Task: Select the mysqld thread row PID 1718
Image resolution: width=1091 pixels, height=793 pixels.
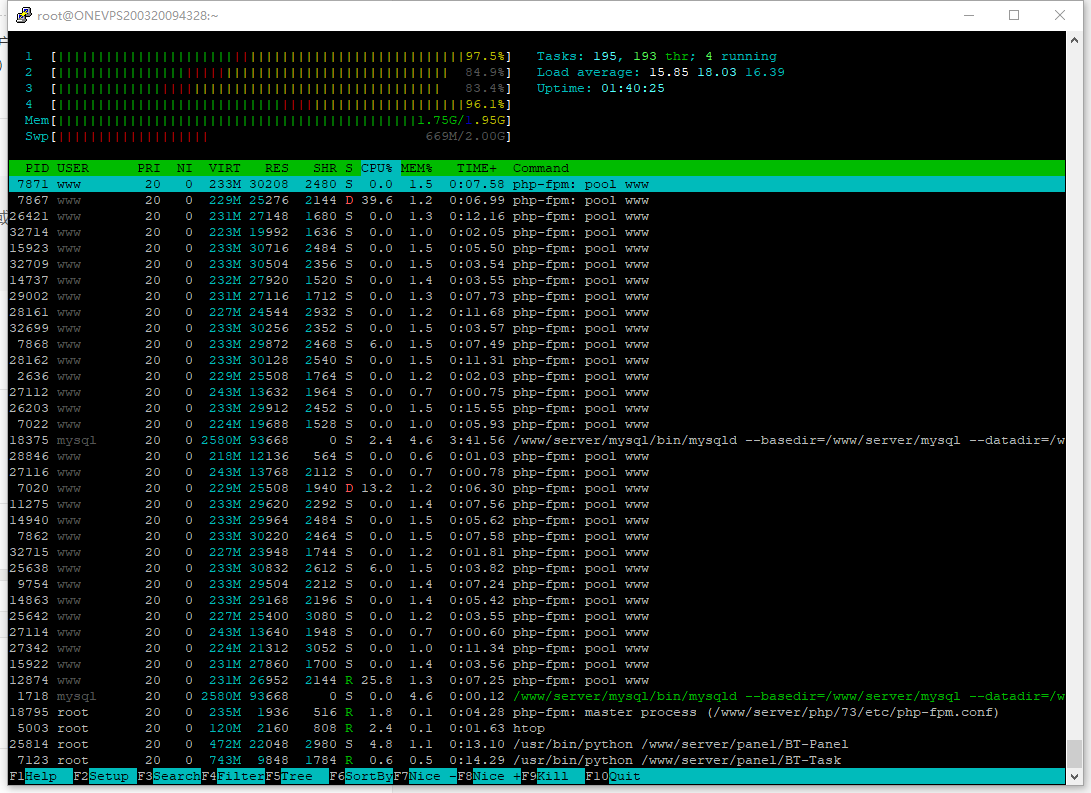Action: pyautogui.click(x=536, y=696)
